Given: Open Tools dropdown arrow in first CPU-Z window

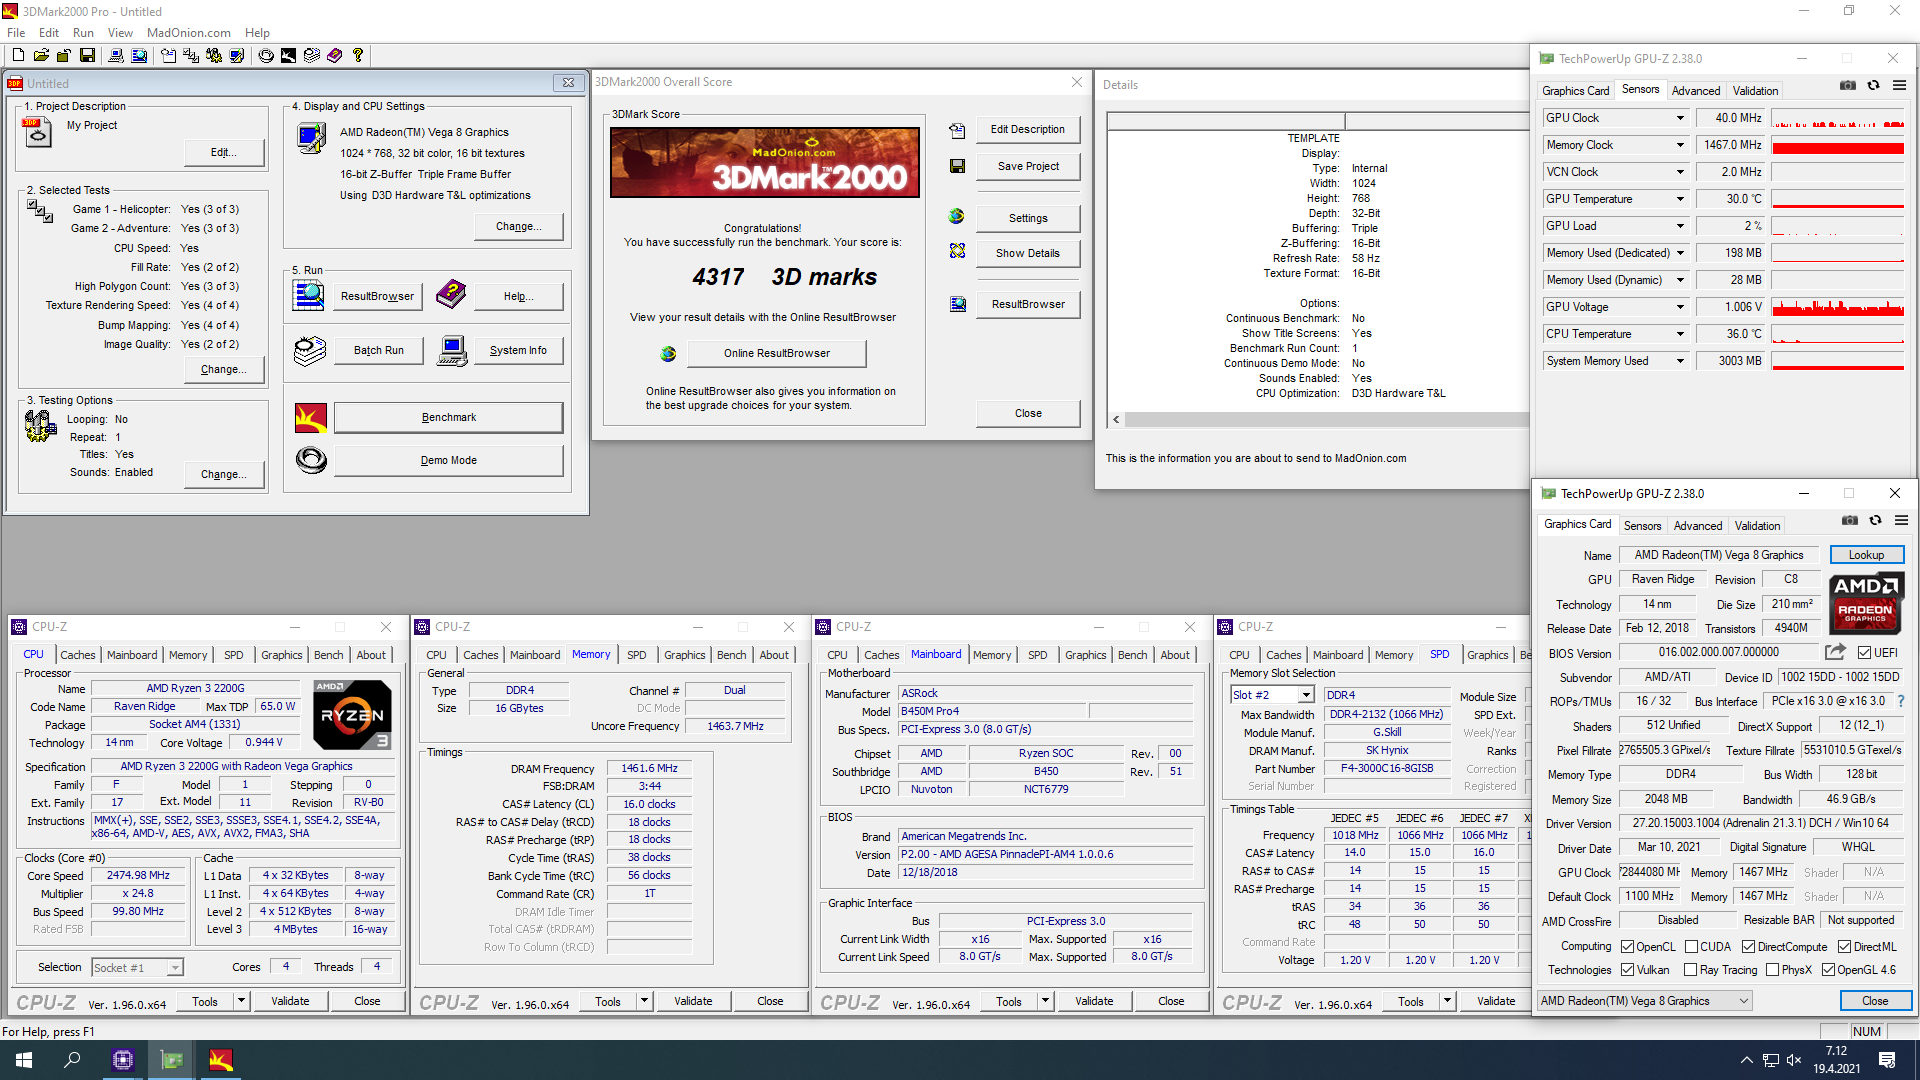Looking at the screenshot, I should (x=241, y=1001).
